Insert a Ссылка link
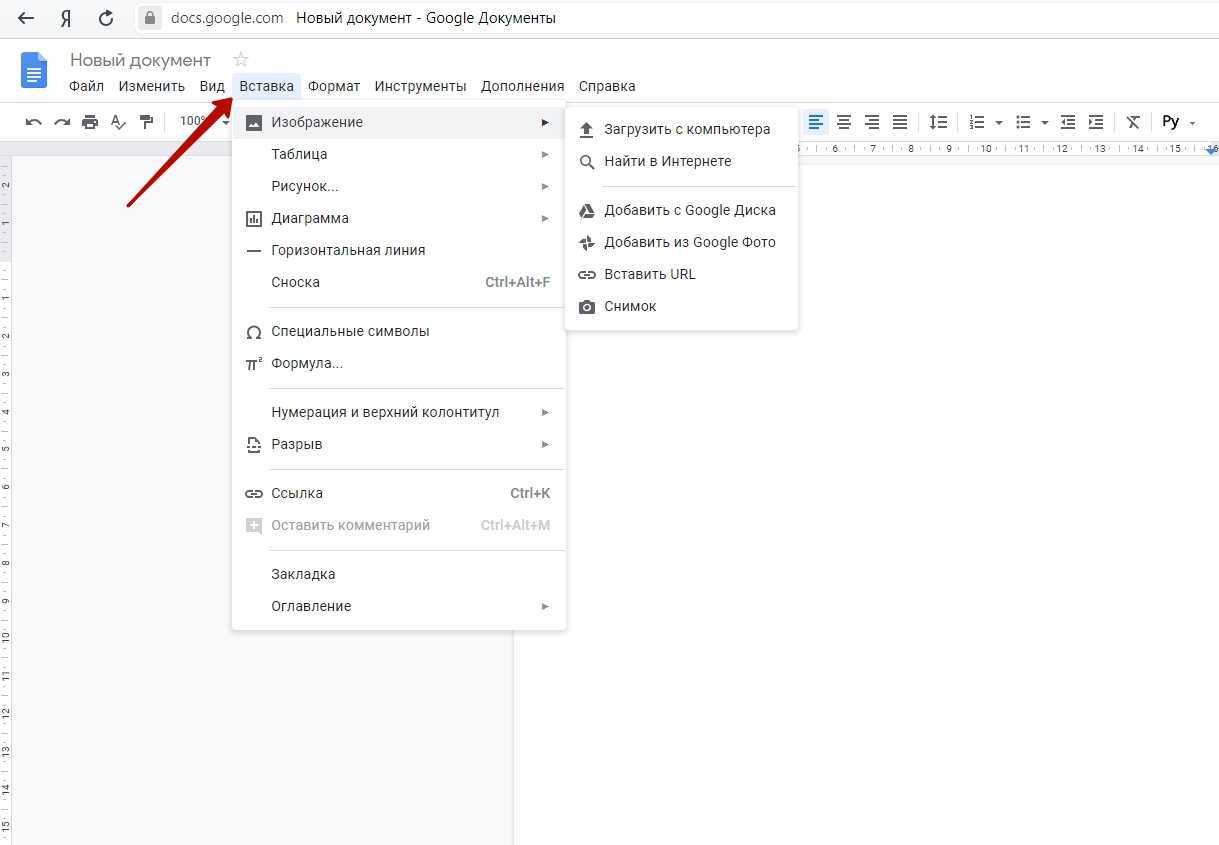 click(399, 493)
